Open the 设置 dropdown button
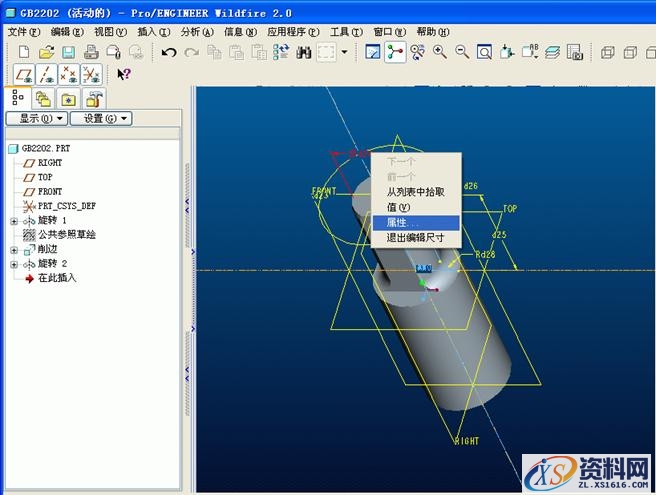 pos(100,118)
